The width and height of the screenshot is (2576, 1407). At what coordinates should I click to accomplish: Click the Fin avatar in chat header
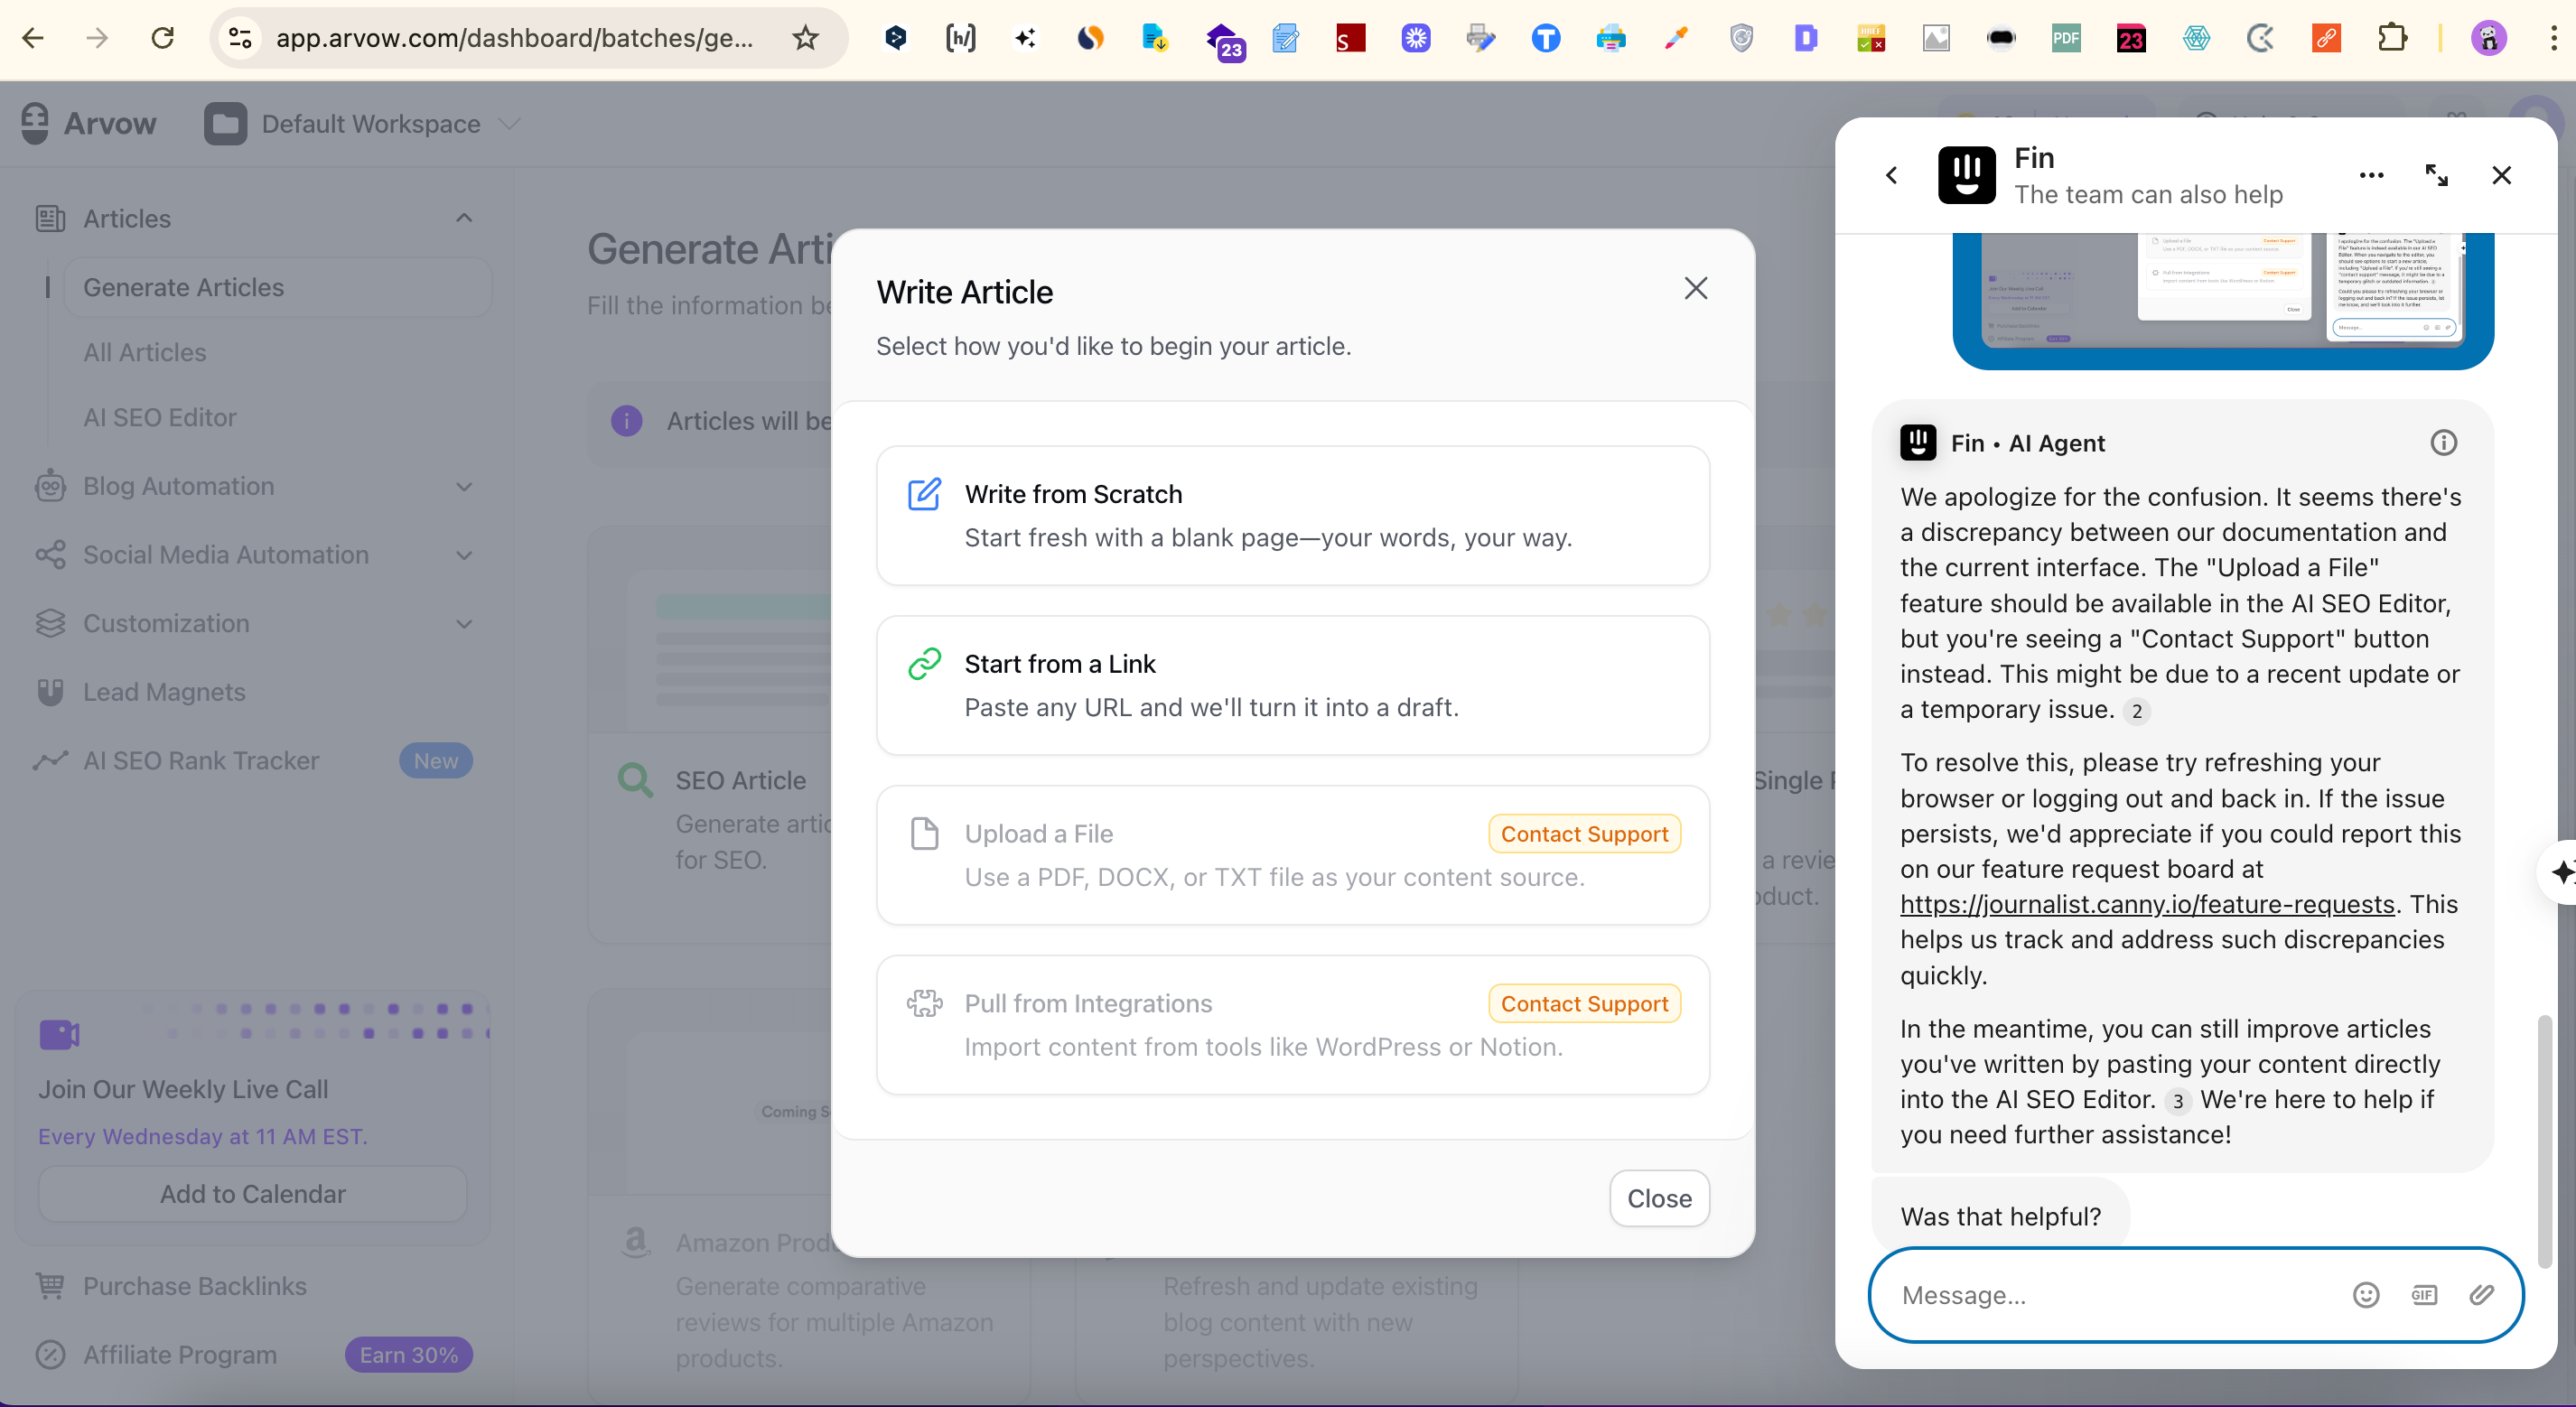pos(1966,175)
